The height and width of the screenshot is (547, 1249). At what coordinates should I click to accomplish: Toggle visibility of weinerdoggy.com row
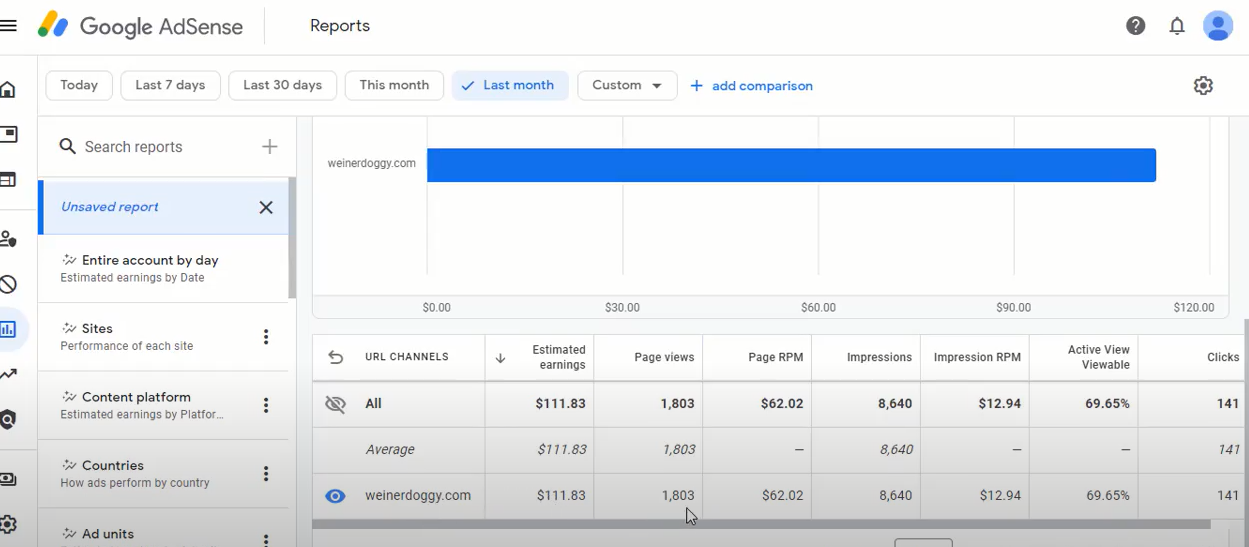tap(336, 496)
